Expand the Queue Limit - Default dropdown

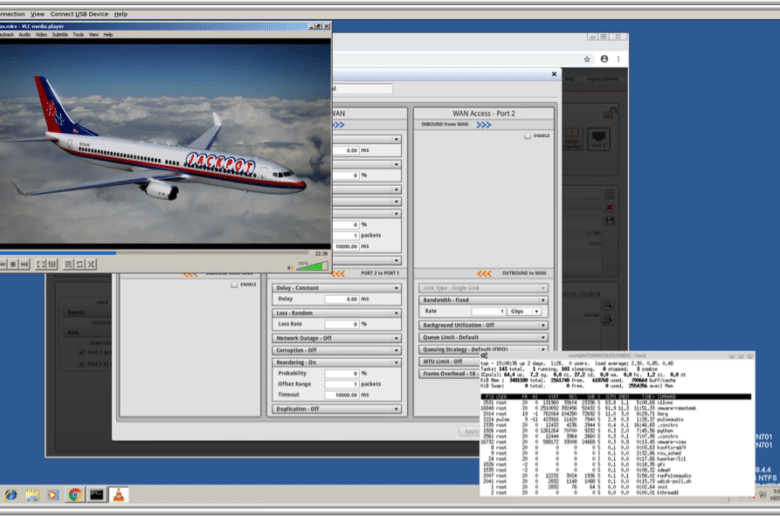pyautogui.click(x=484, y=337)
